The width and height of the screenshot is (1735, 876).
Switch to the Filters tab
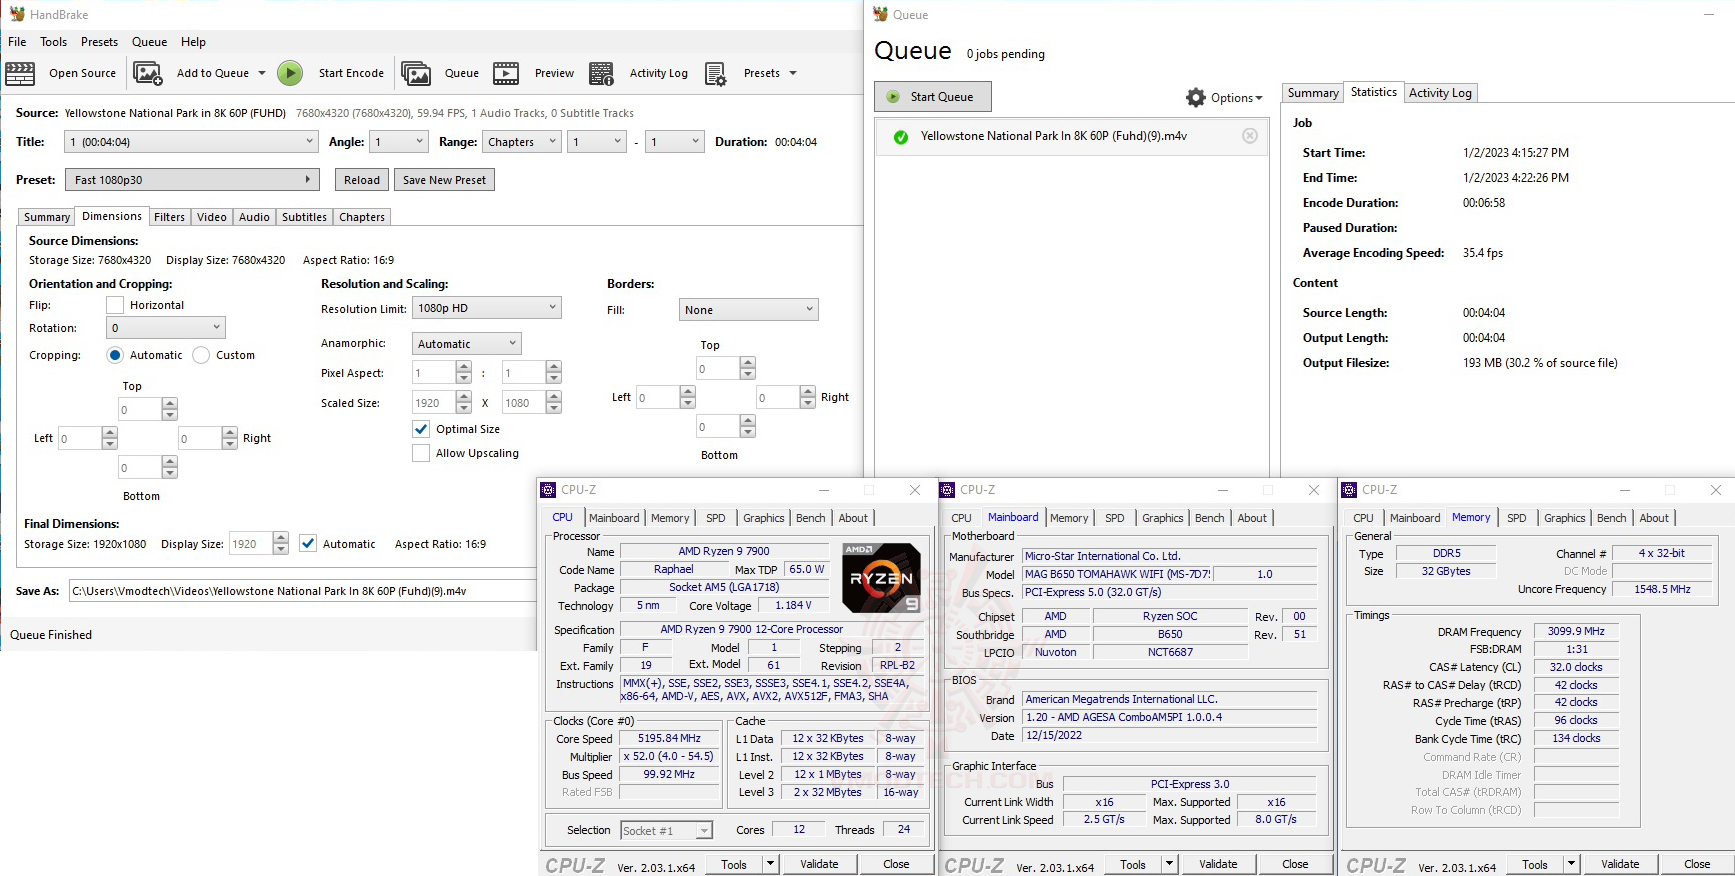tap(169, 217)
